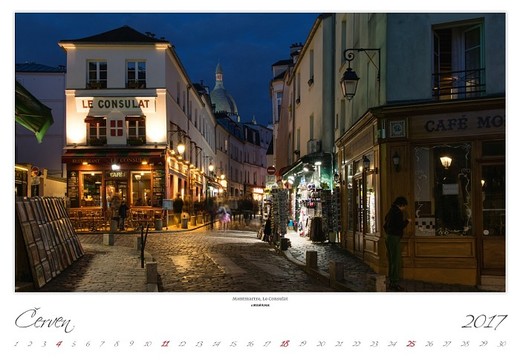Click date 1 in the calendar row
Viewport: 520px width, 360px height.
click(16, 344)
